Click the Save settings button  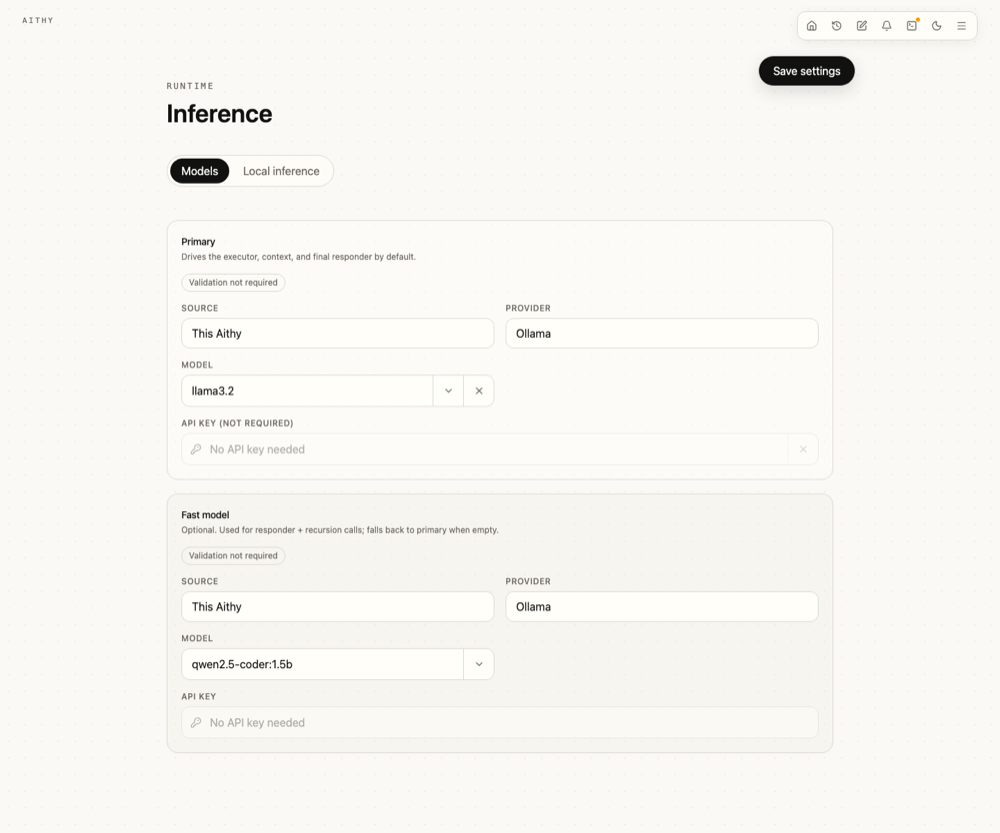tap(806, 71)
